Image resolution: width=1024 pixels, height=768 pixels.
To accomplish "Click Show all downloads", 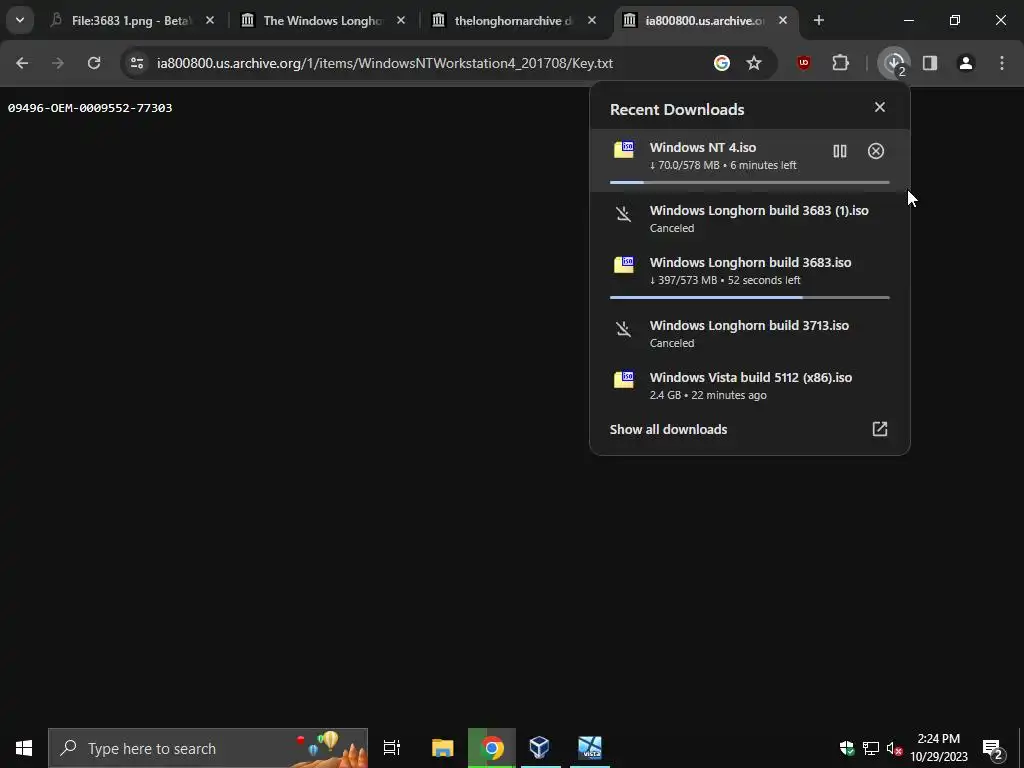I will click(668, 430).
